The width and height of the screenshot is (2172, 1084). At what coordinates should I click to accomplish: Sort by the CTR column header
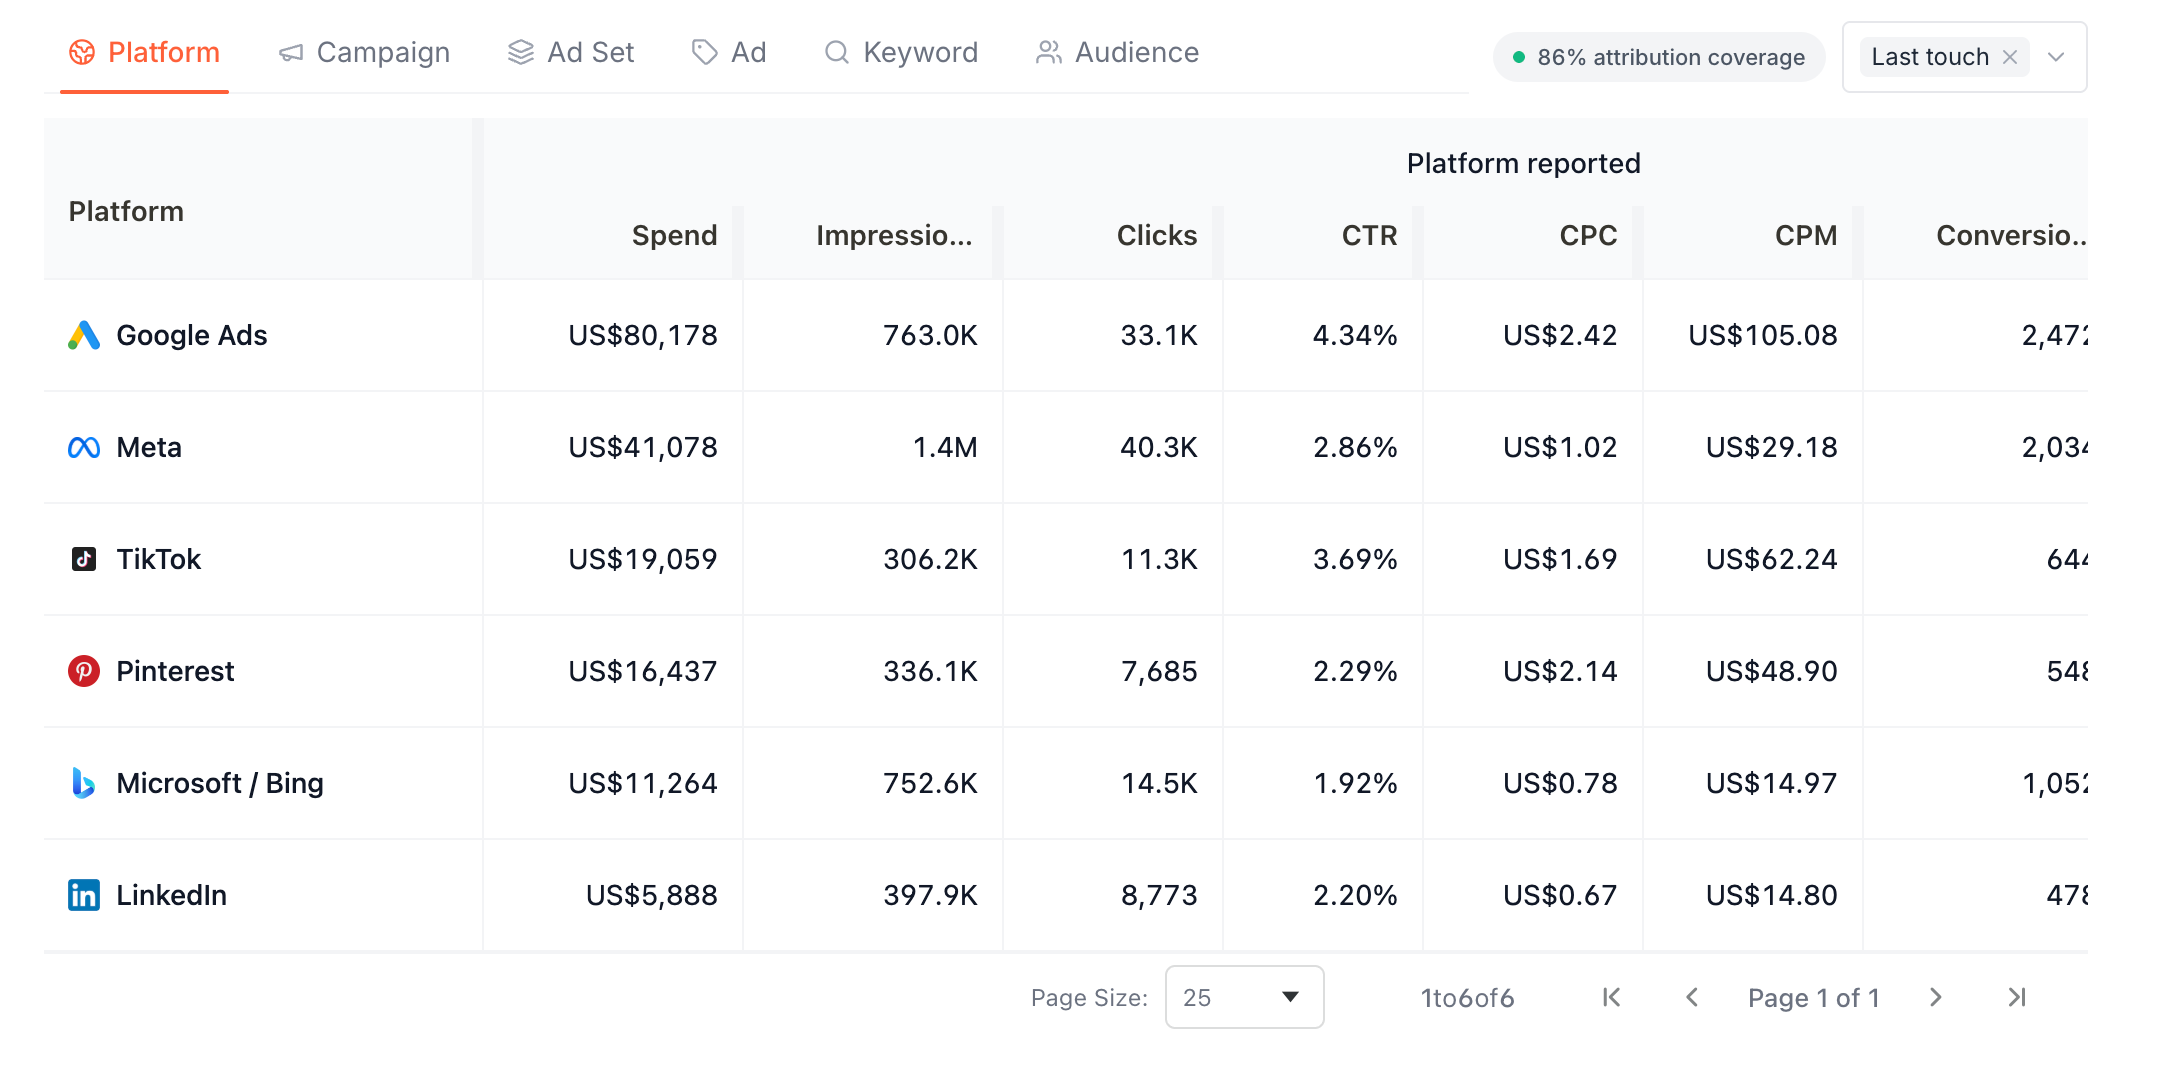point(1369,235)
